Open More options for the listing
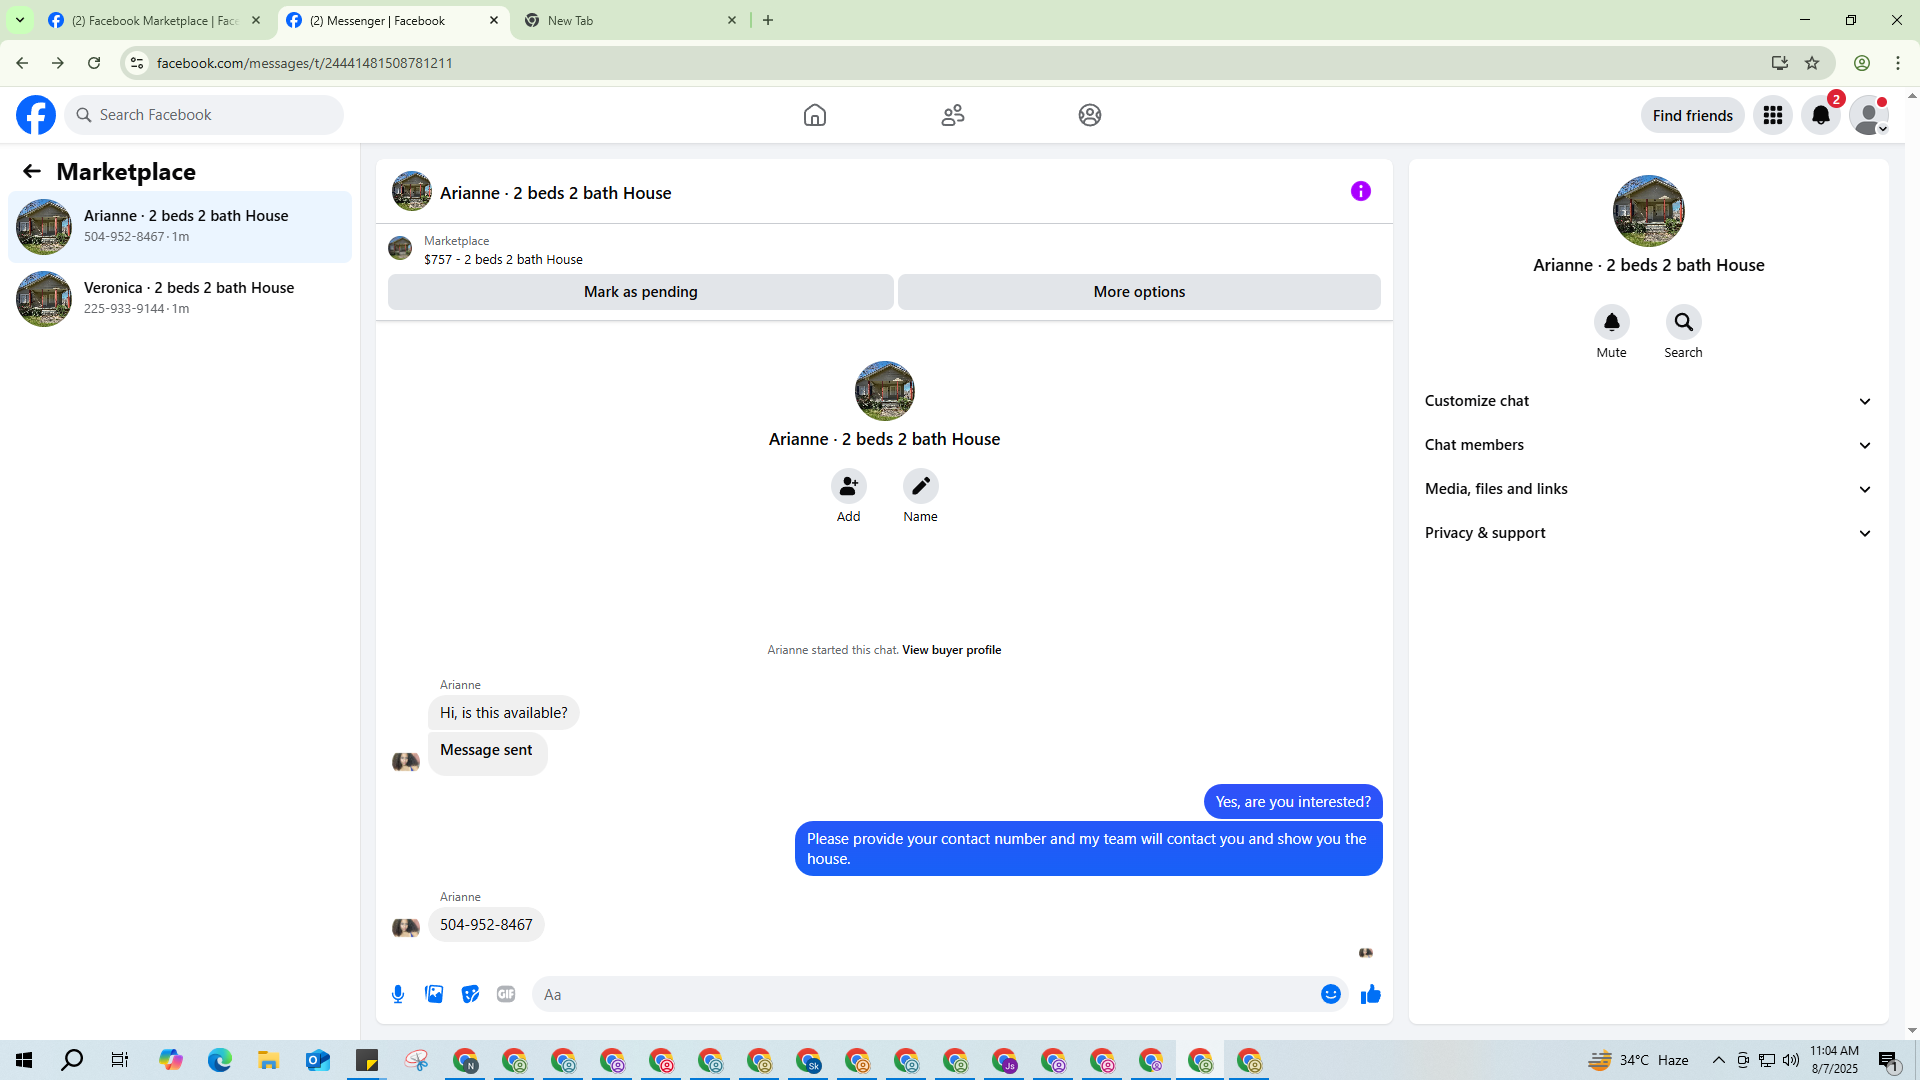 coord(1139,292)
